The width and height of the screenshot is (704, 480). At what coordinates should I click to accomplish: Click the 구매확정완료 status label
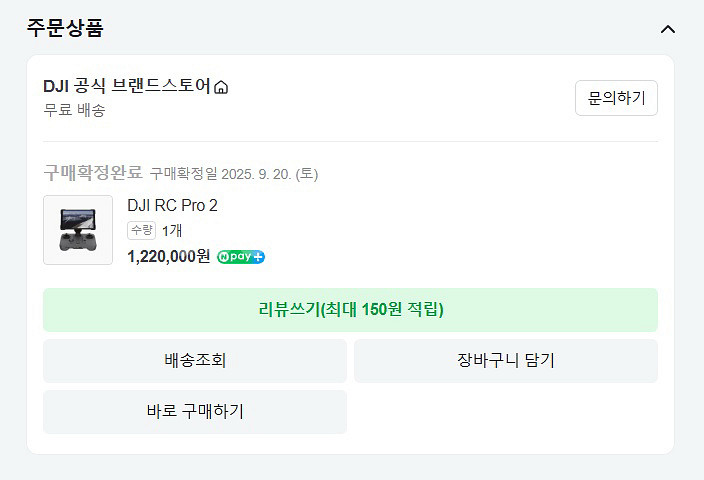point(93,173)
